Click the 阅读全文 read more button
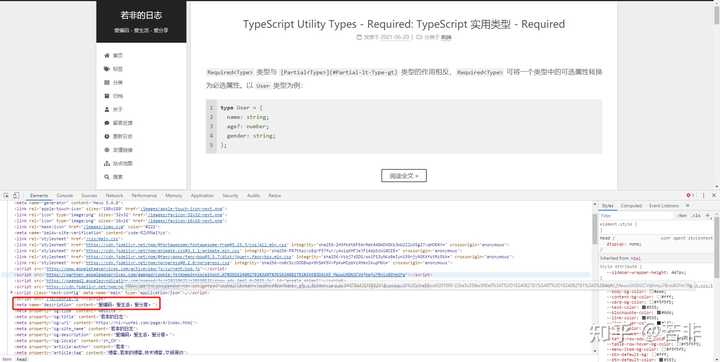The image size is (720, 362). [404, 176]
